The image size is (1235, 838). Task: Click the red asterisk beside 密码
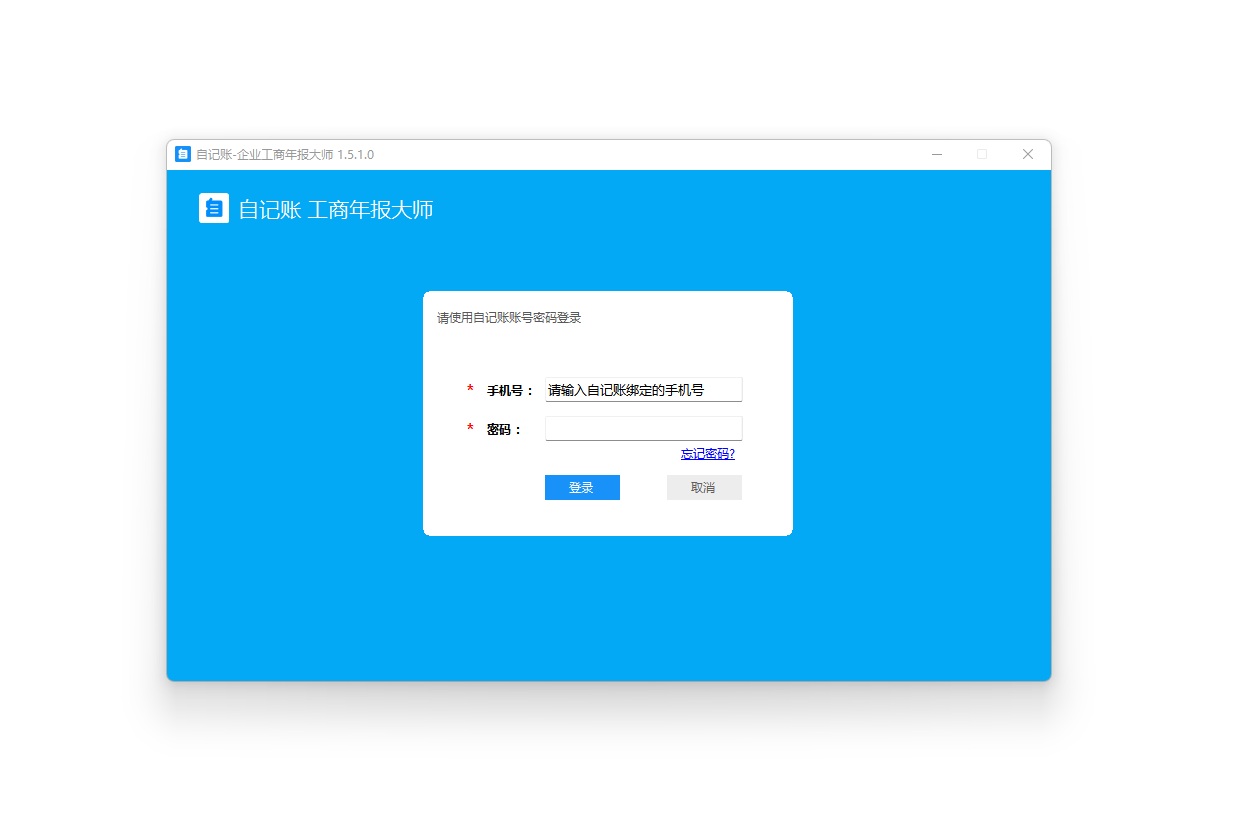click(x=470, y=429)
